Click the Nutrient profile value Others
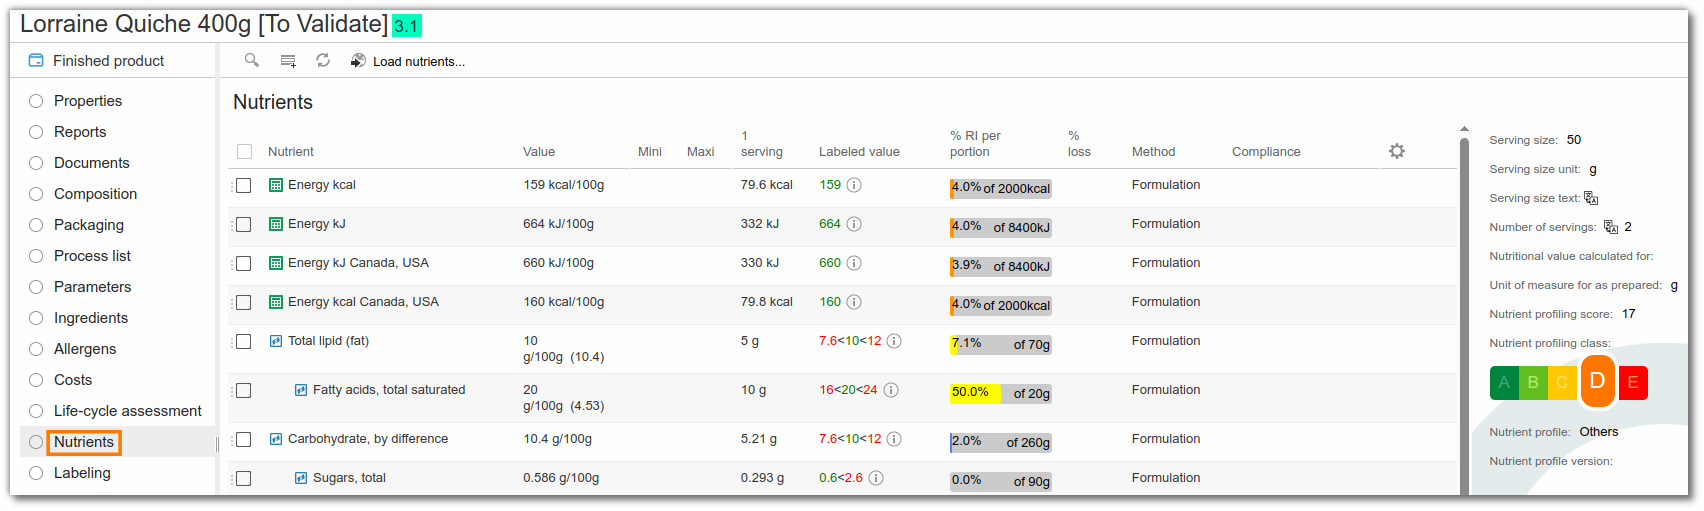Image resolution: width=1704 pixels, height=511 pixels. (1599, 432)
